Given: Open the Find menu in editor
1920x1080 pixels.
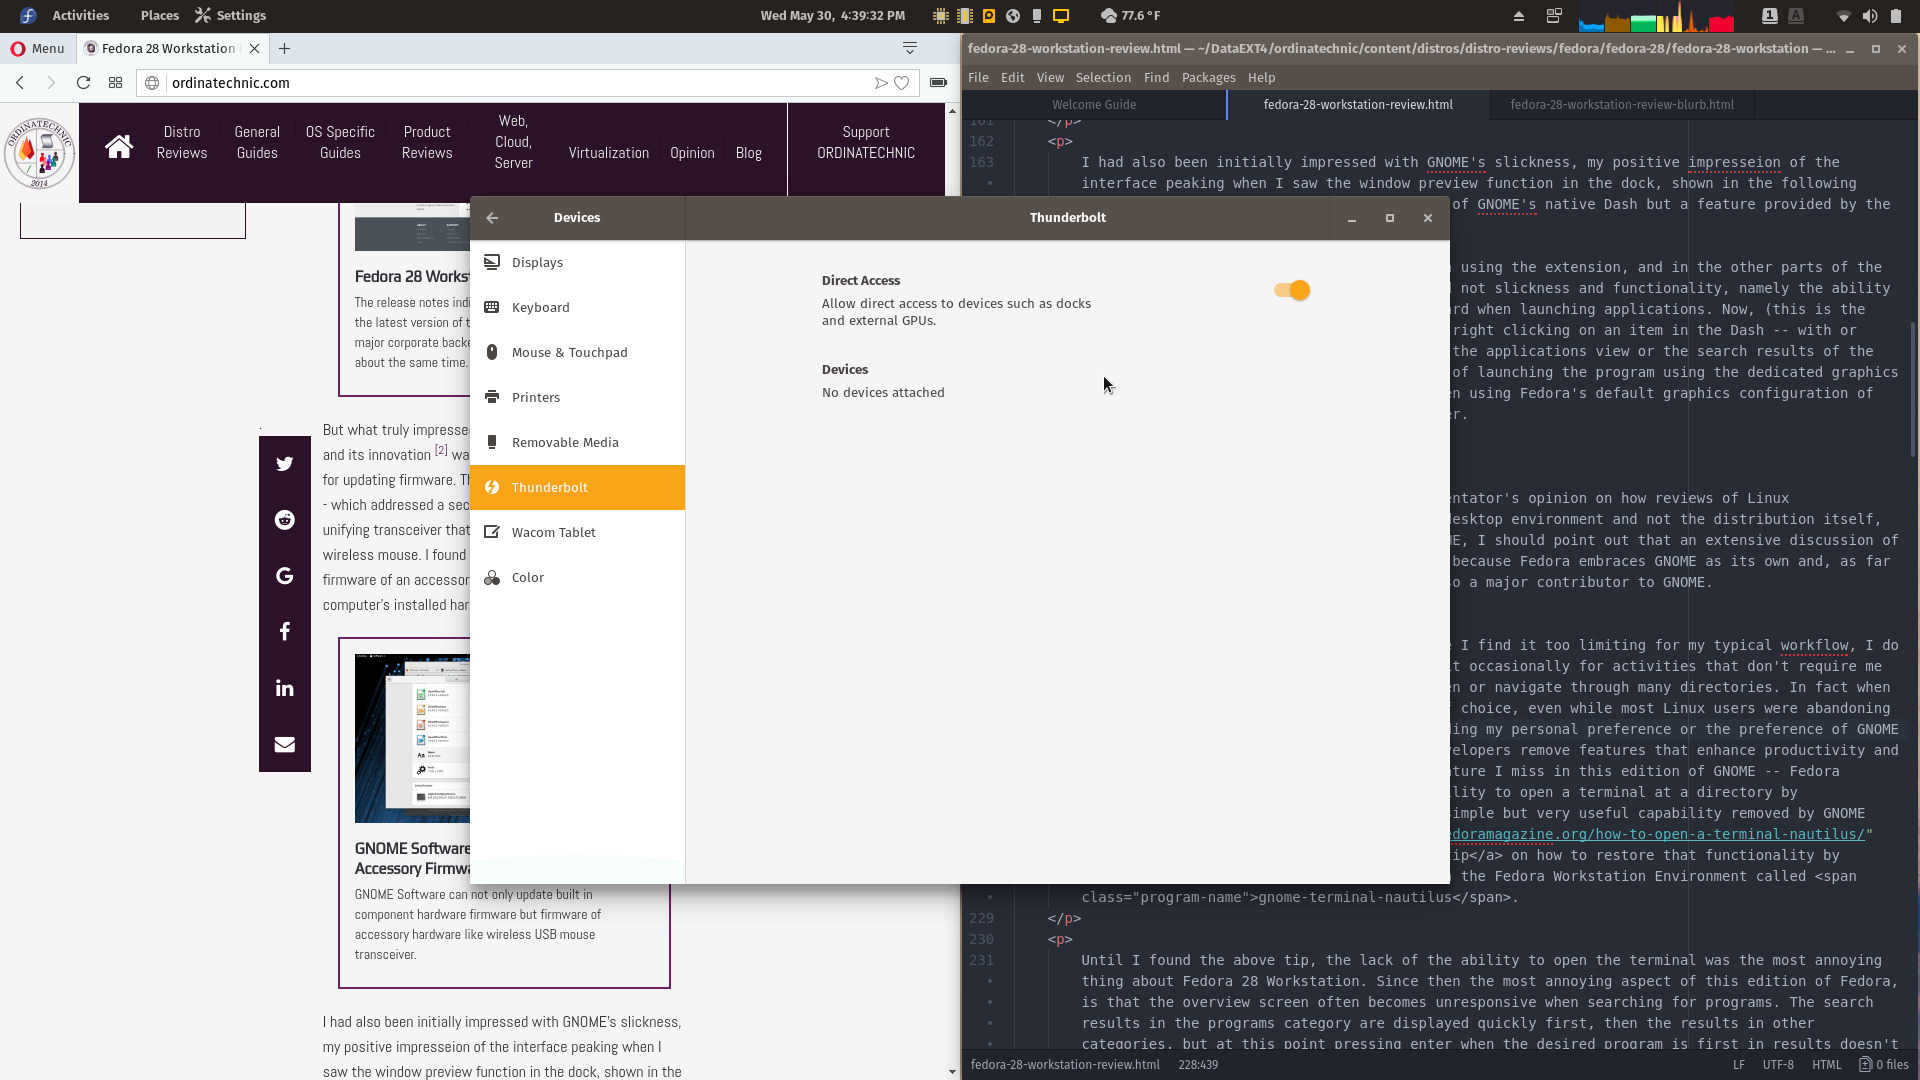Looking at the screenshot, I should point(1156,77).
